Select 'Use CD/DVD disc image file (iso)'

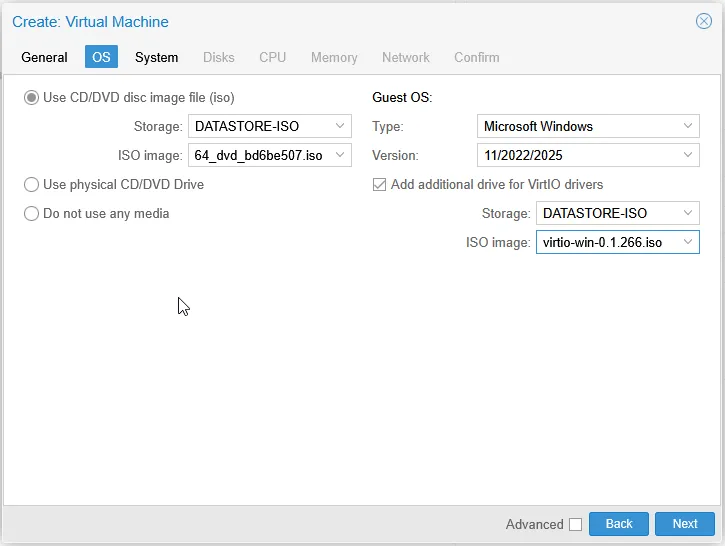tap(32, 98)
